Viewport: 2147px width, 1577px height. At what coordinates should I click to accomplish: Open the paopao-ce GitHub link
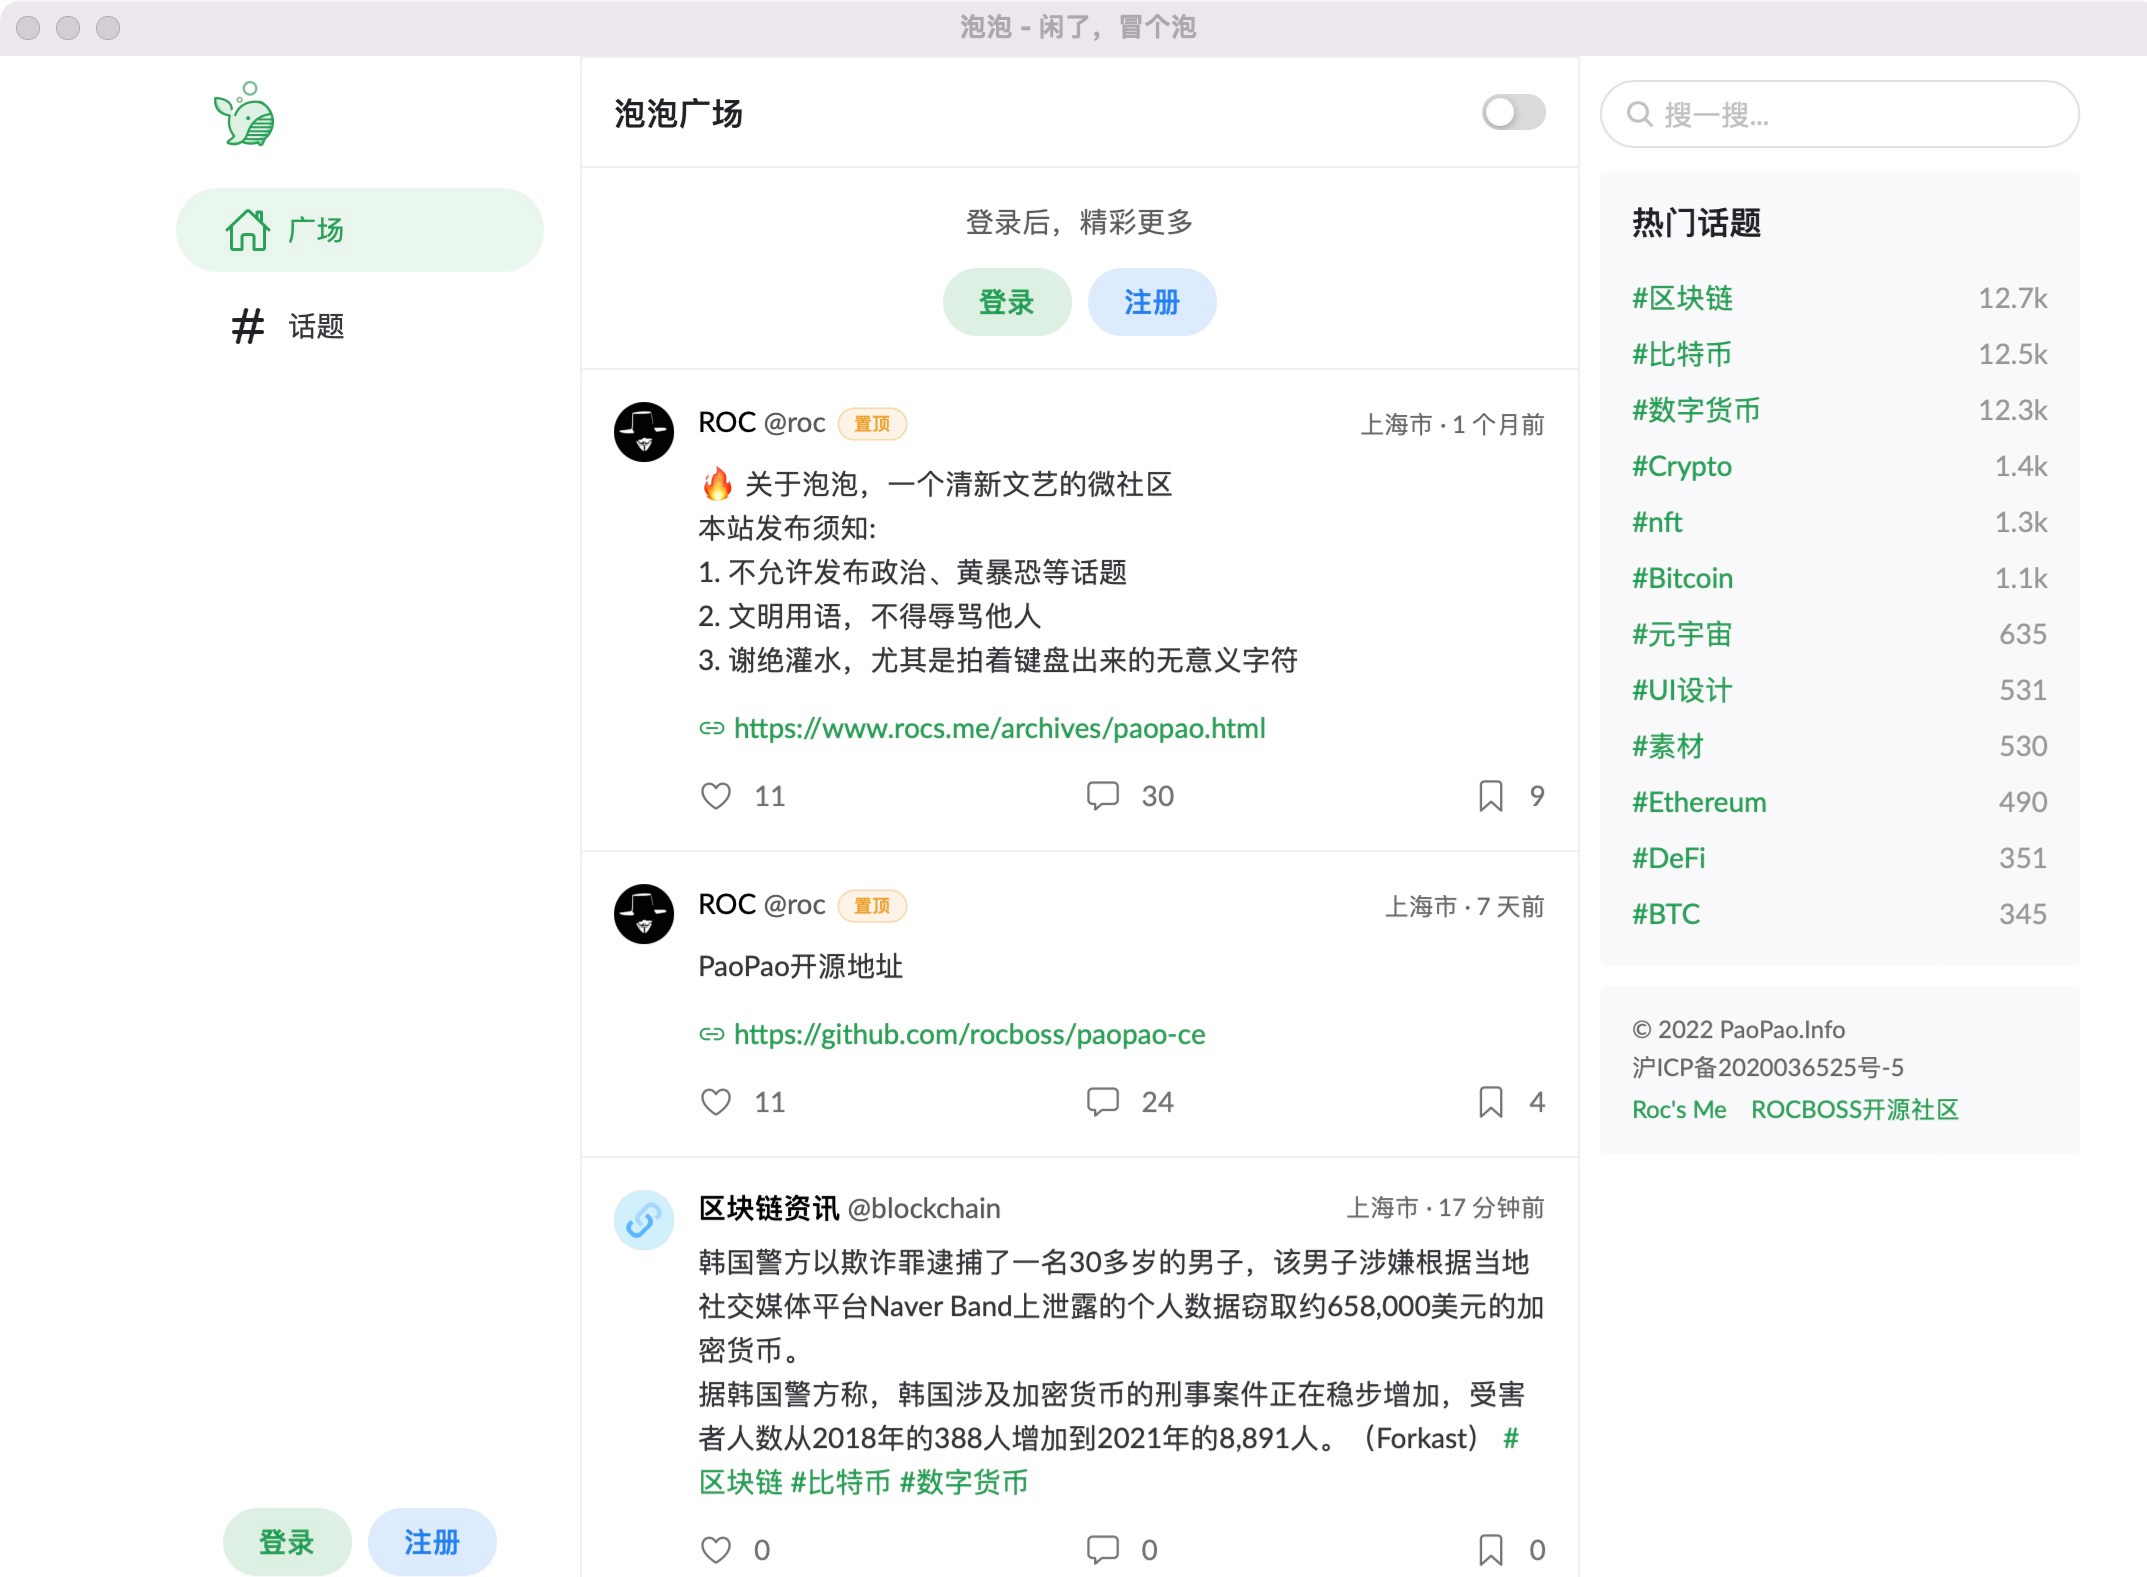coord(968,1034)
